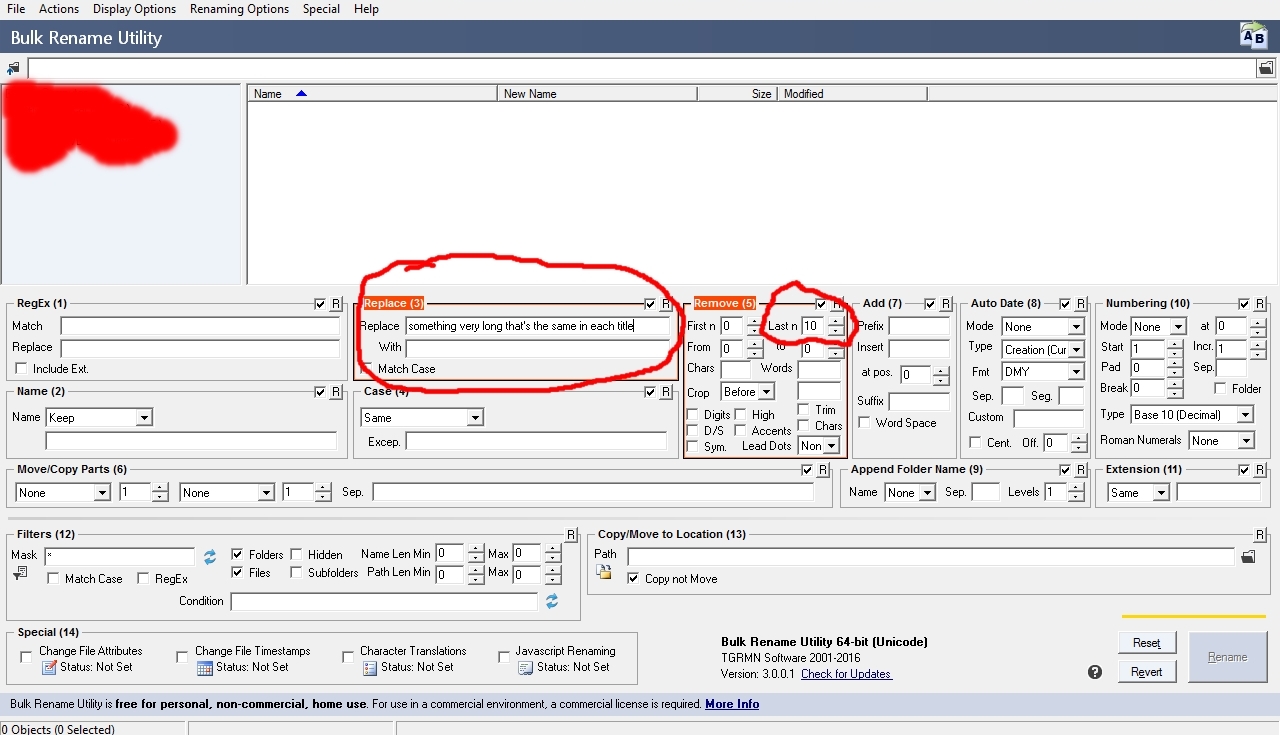Click the Mask filter input field
1280x735 pixels.
point(119,556)
